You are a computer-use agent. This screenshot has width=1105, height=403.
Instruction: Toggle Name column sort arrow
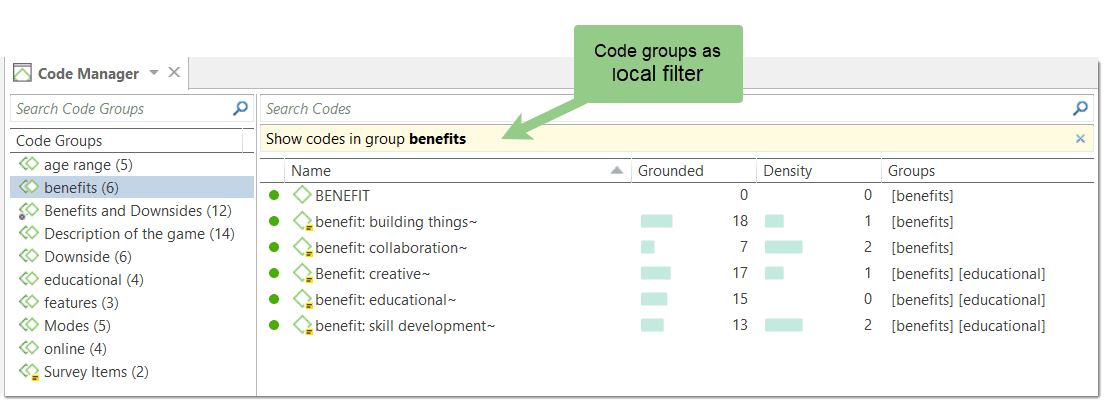click(x=617, y=170)
